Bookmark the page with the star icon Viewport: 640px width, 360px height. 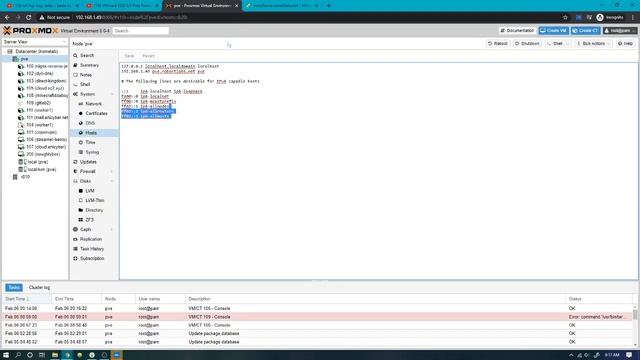tap(565, 18)
